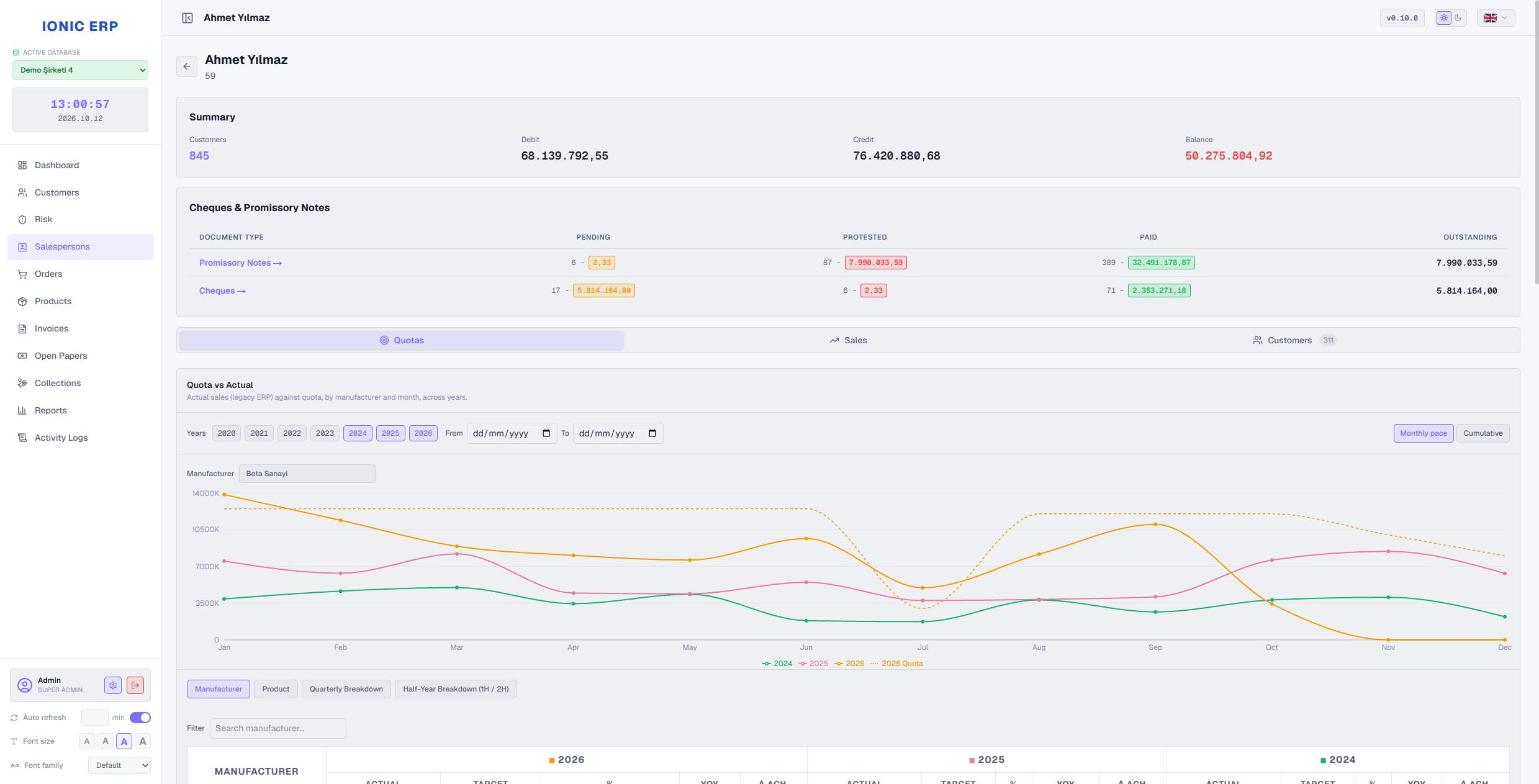Open the Cheques link
The width and height of the screenshot is (1539, 784).
point(222,291)
